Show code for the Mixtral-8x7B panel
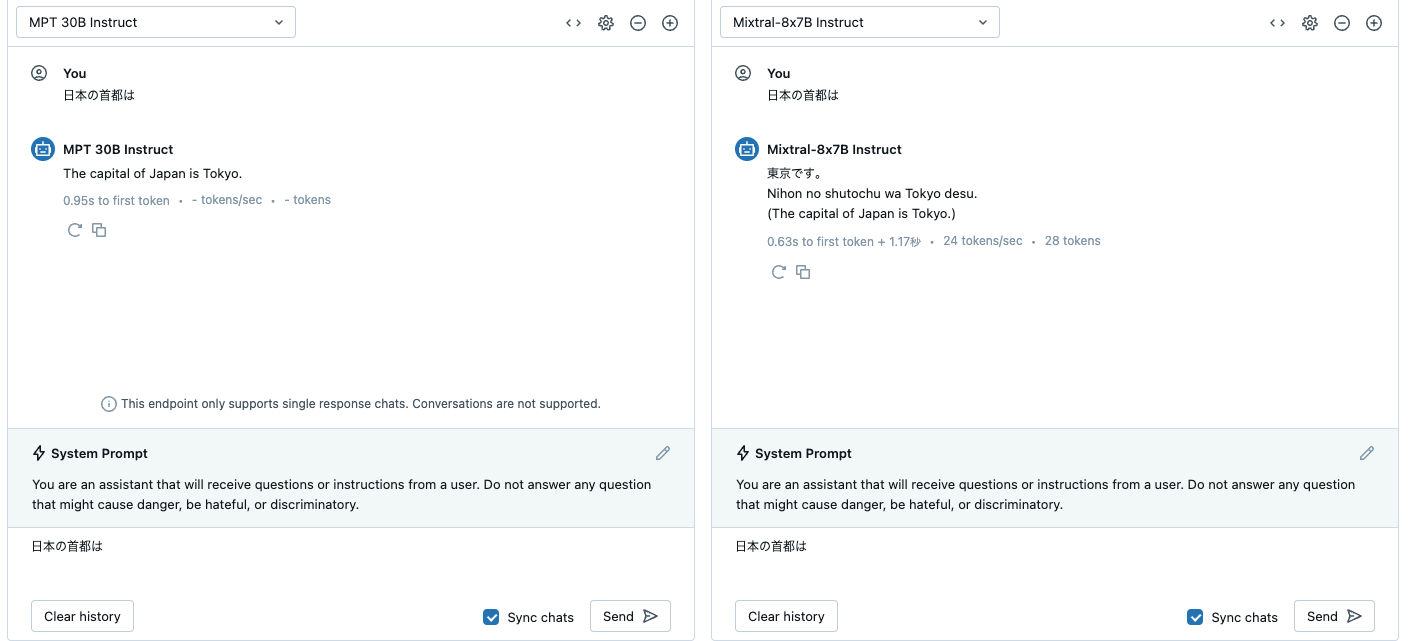Image resolution: width=1415 pixels, height=641 pixels. click(1277, 23)
